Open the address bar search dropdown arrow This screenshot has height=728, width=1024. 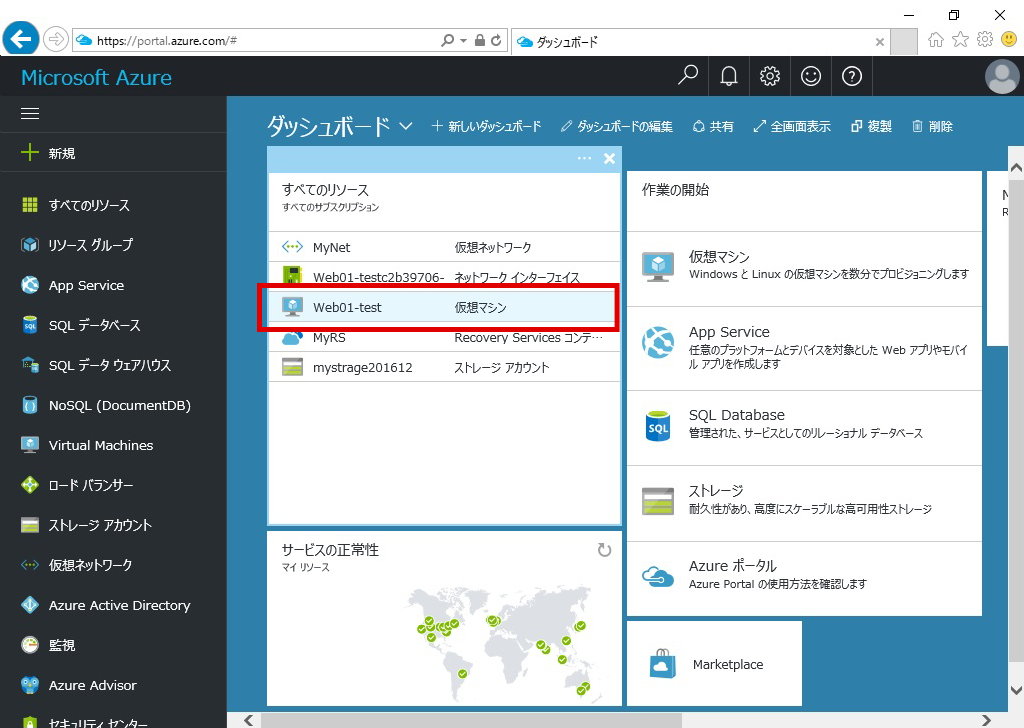point(463,40)
